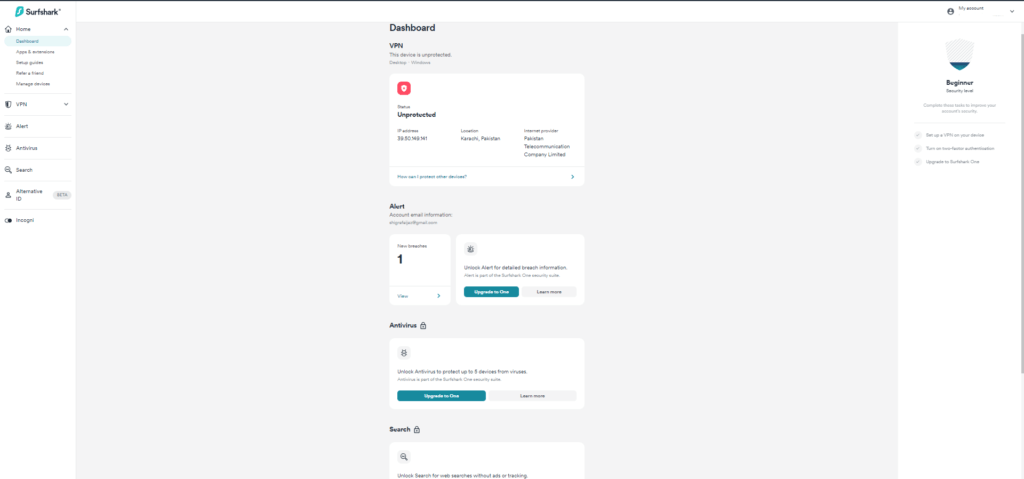The height and width of the screenshot is (479, 1024).
Task: Open Apps & extensions page
Action: pyautogui.click(x=35, y=52)
